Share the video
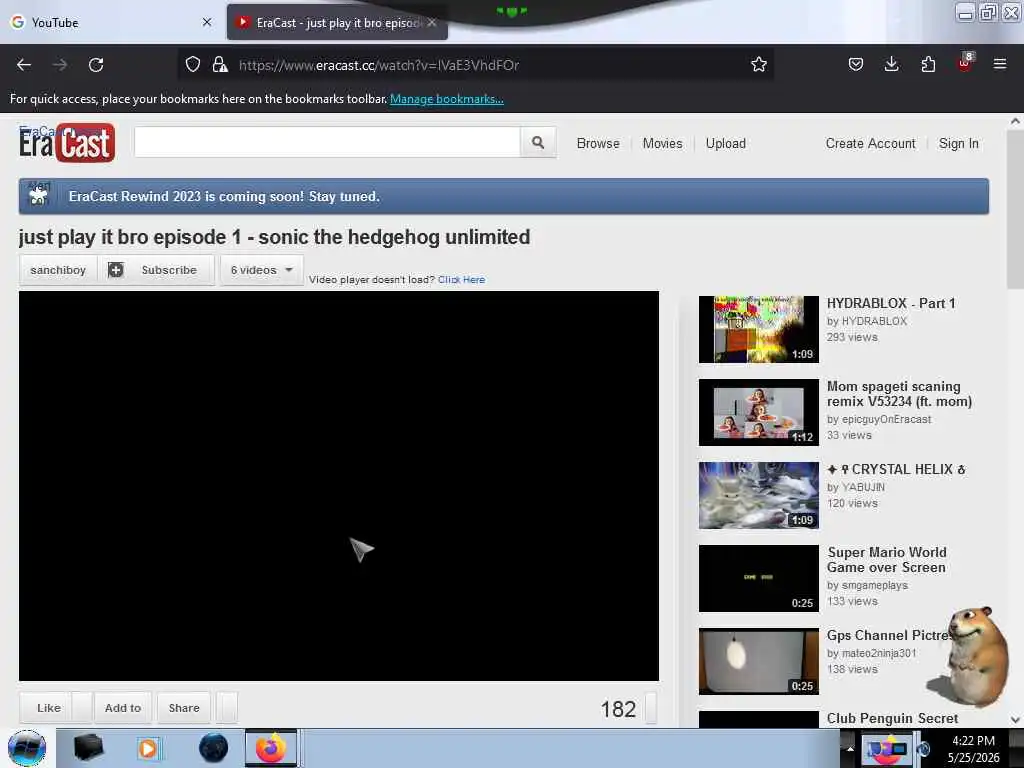This screenshot has width=1024, height=768. [x=184, y=708]
